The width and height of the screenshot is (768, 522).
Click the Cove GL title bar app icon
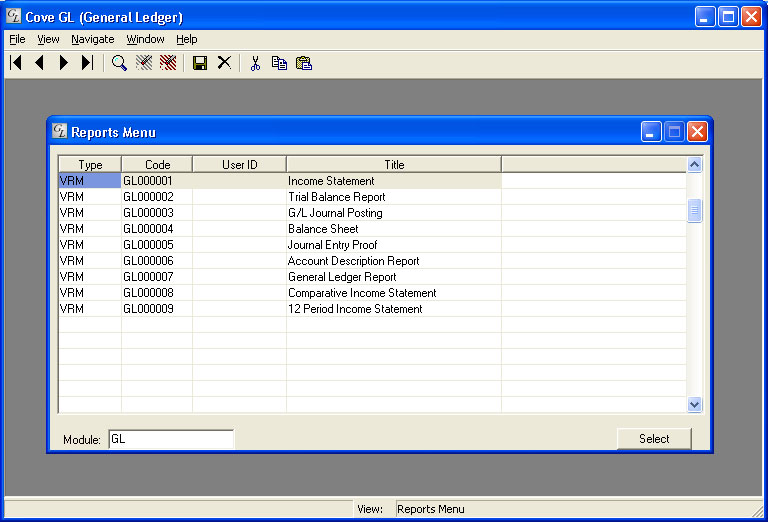point(14,16)
